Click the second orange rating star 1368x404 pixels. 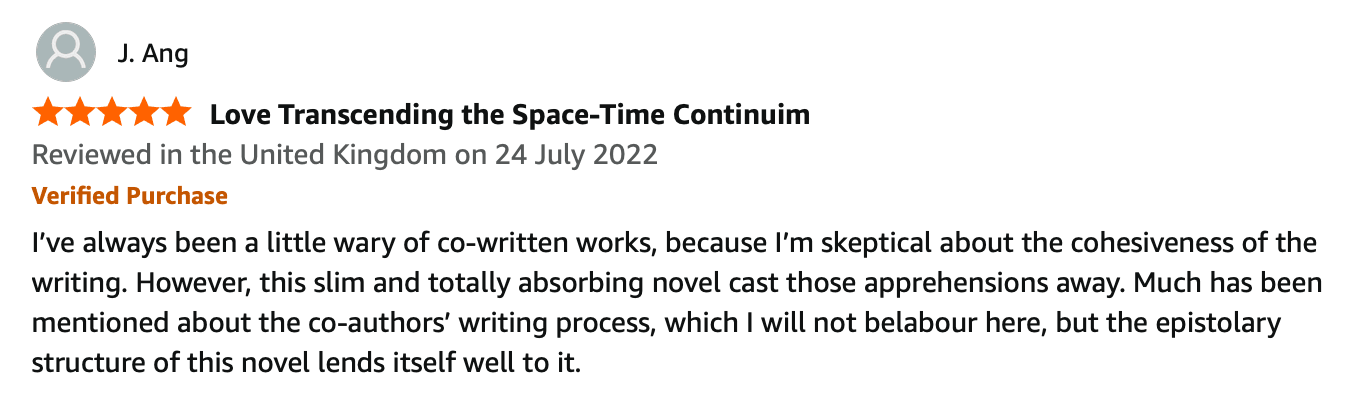point(80,113)
